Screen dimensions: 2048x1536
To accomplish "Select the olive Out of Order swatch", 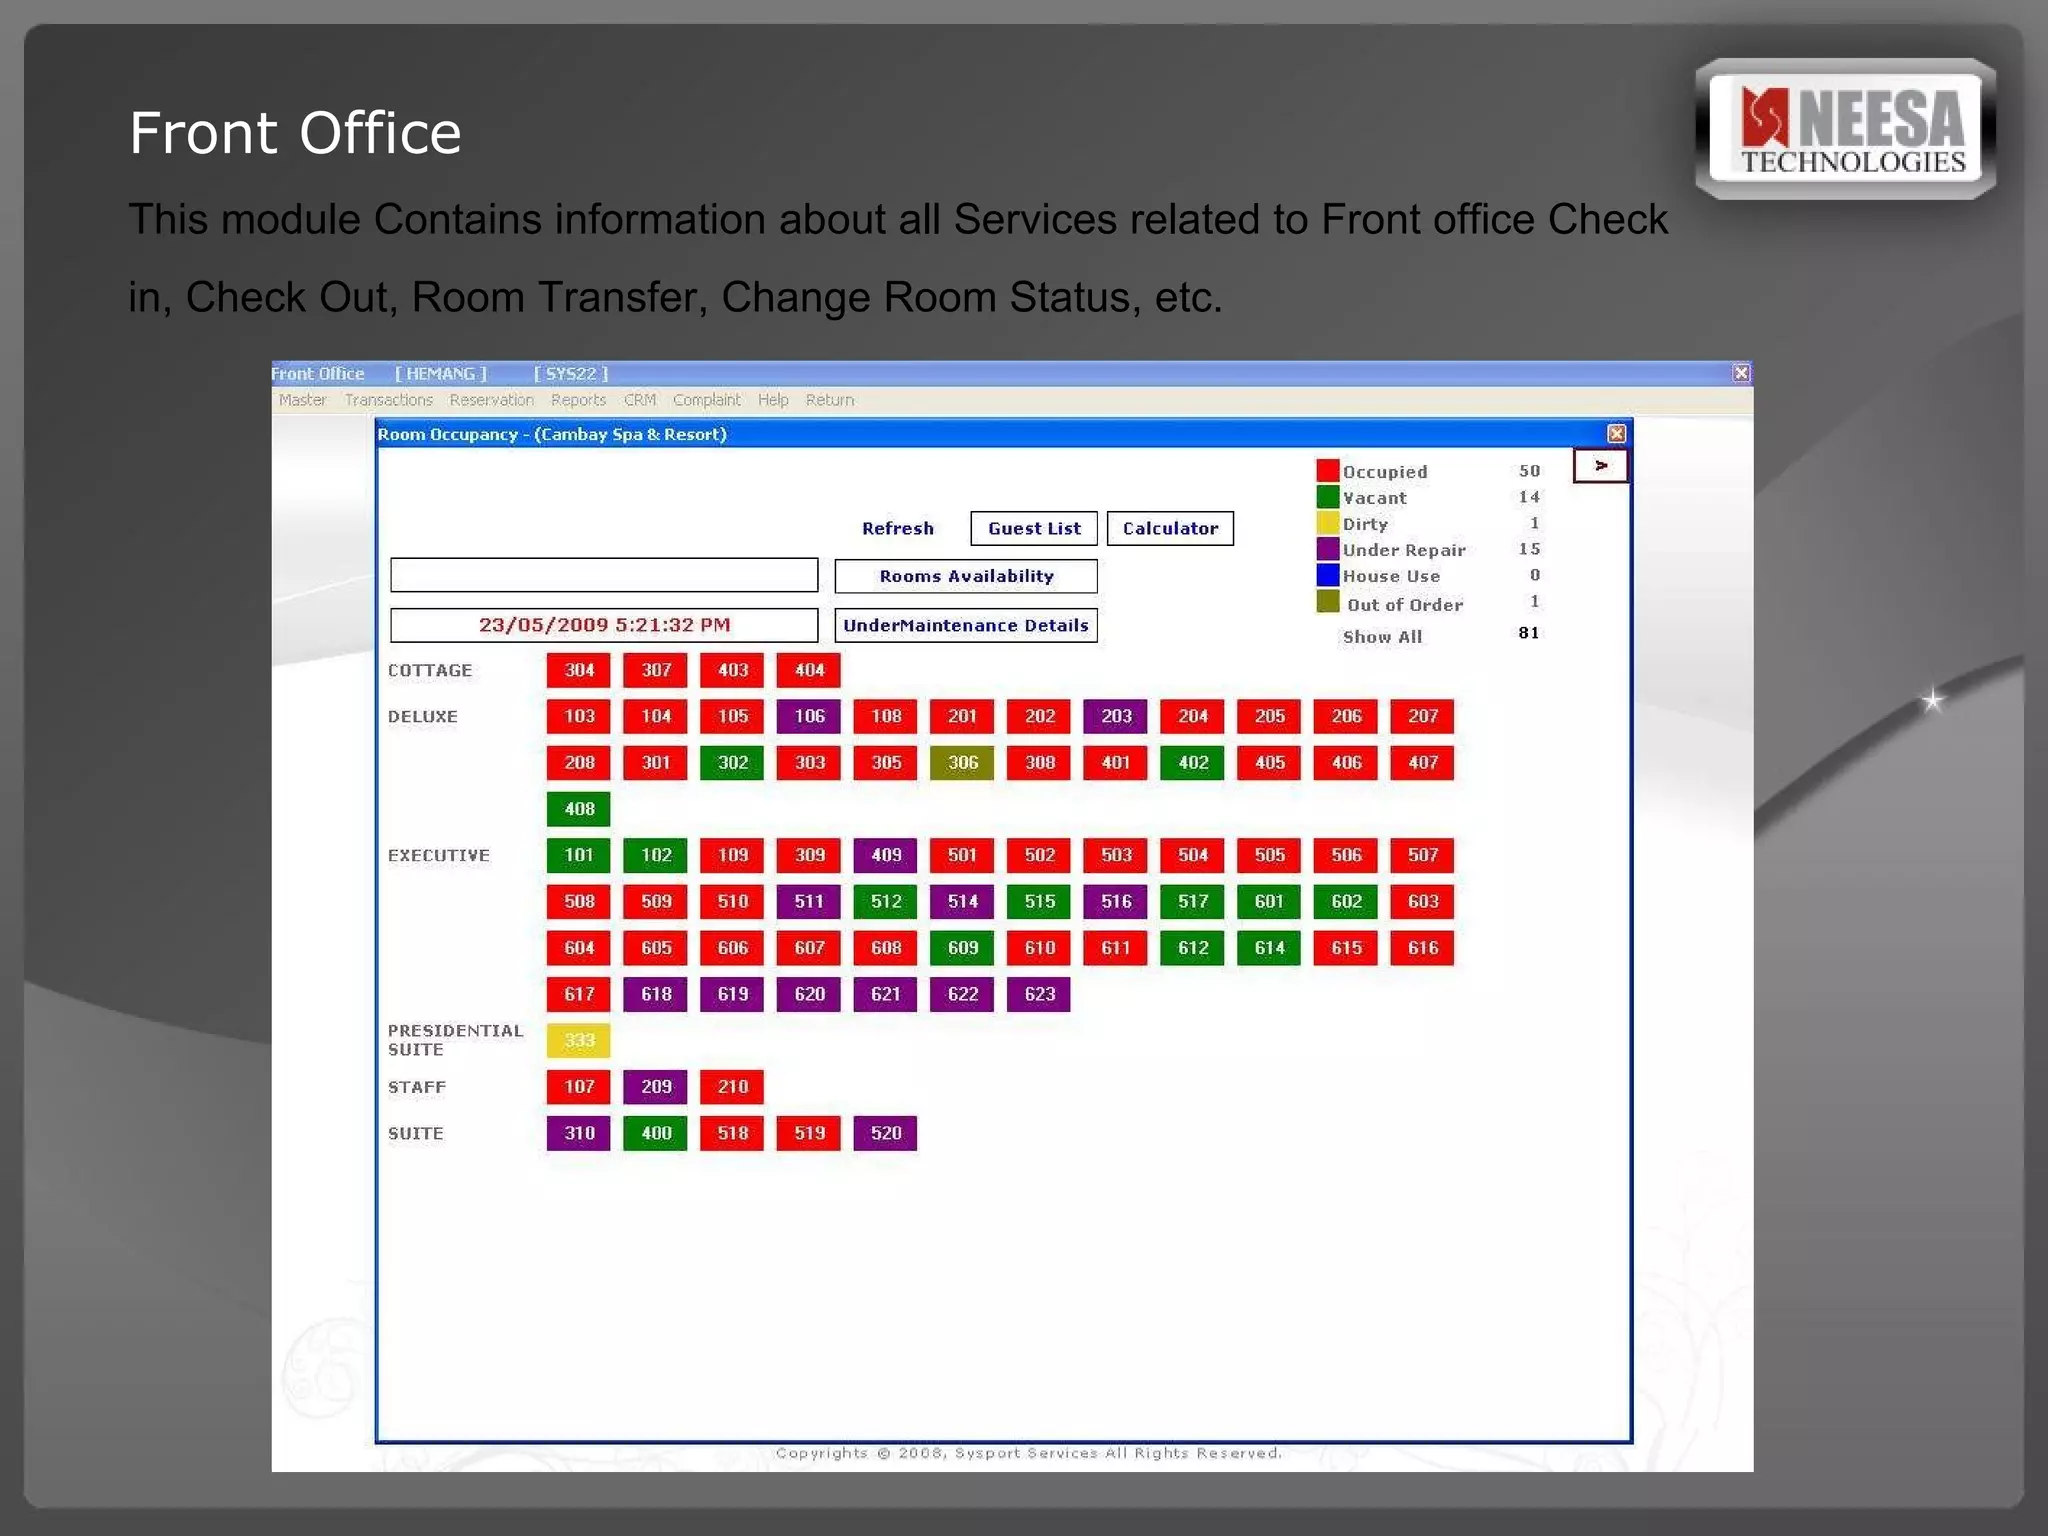I will coord(1328,601).
